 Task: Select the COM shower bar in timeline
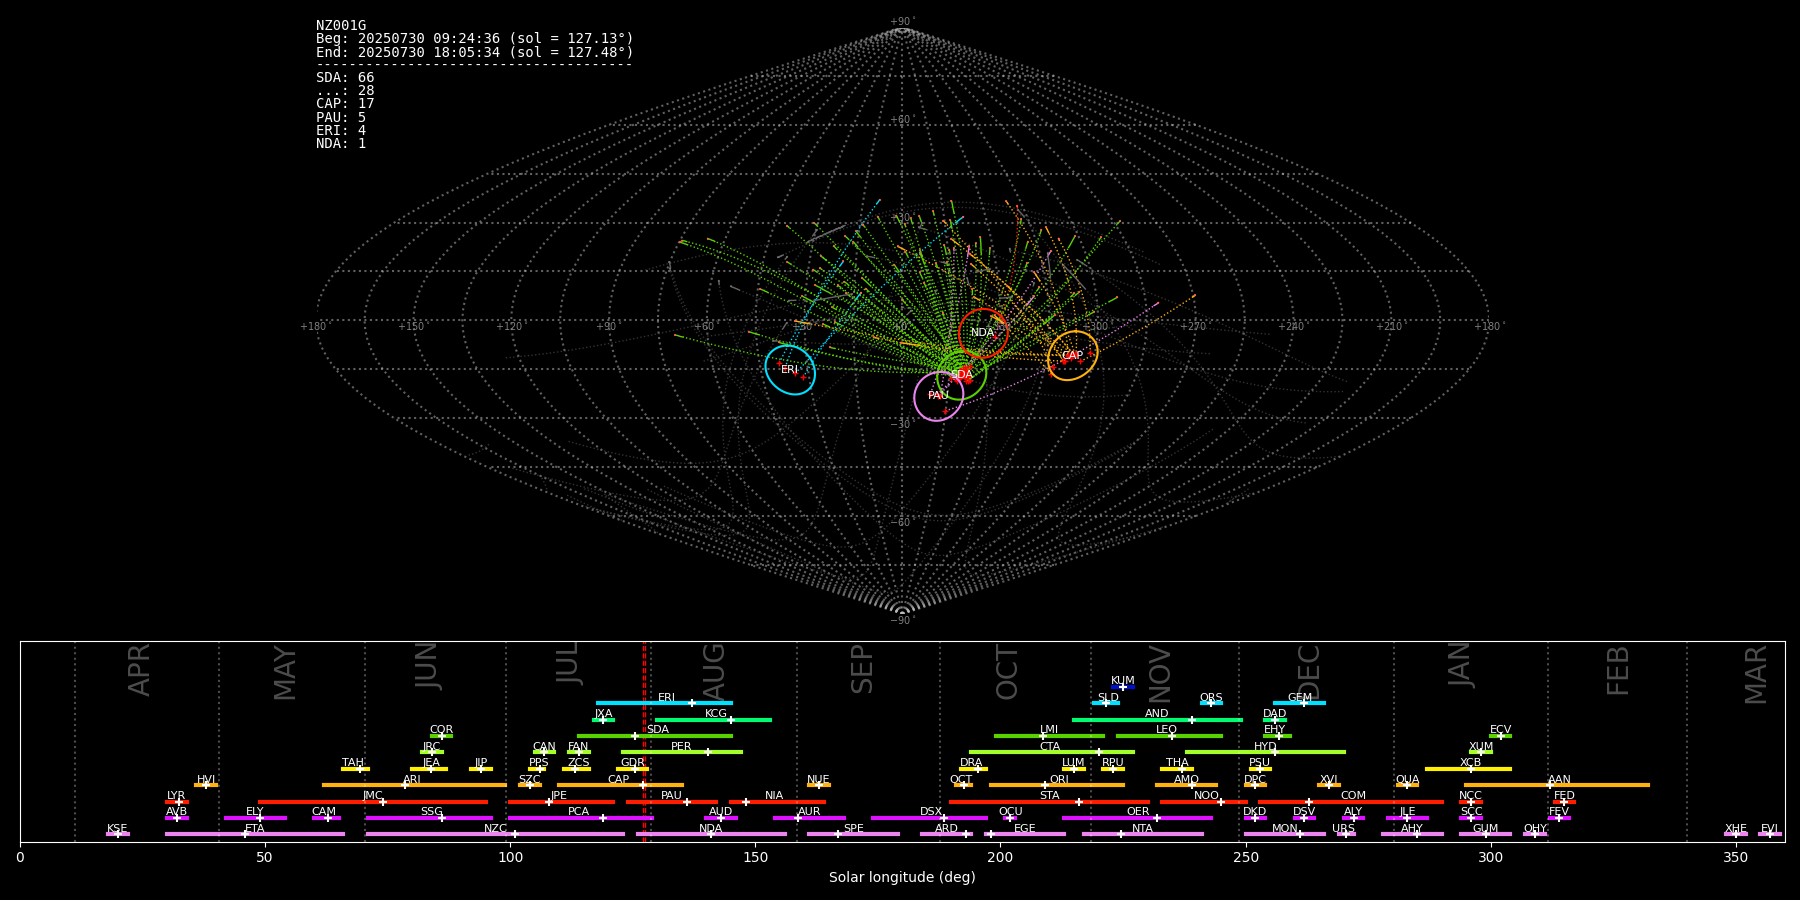pos(1351,802)
